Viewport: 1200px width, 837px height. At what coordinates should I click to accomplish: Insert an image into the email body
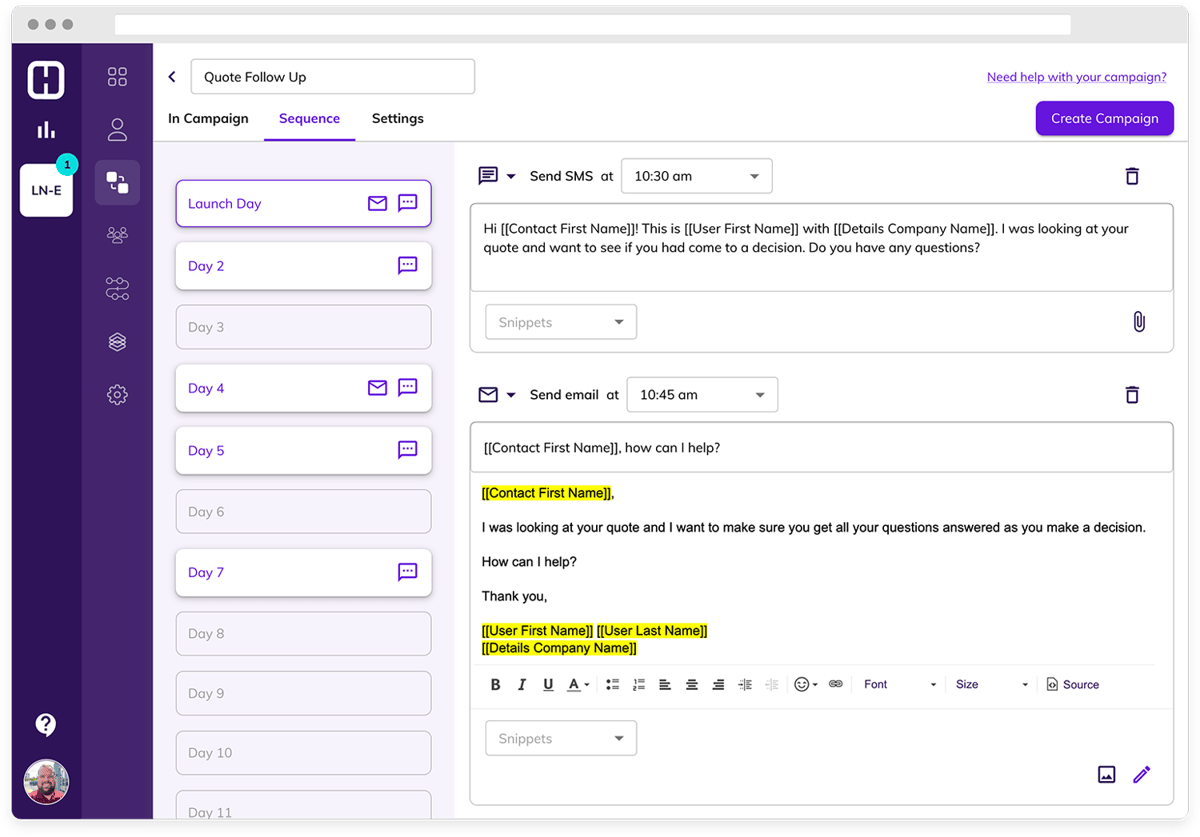tap(1106, 774)
